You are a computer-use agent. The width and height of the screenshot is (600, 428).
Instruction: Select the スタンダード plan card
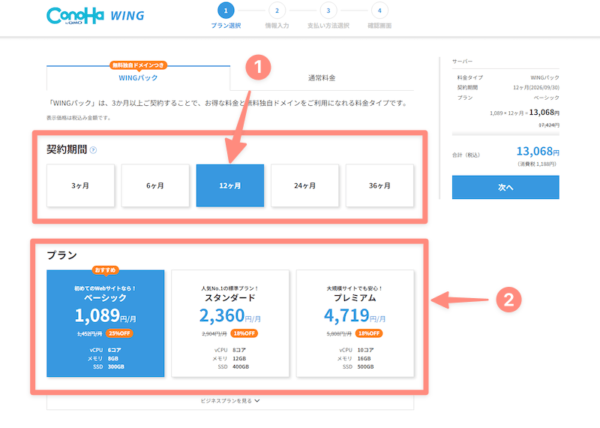230,322
